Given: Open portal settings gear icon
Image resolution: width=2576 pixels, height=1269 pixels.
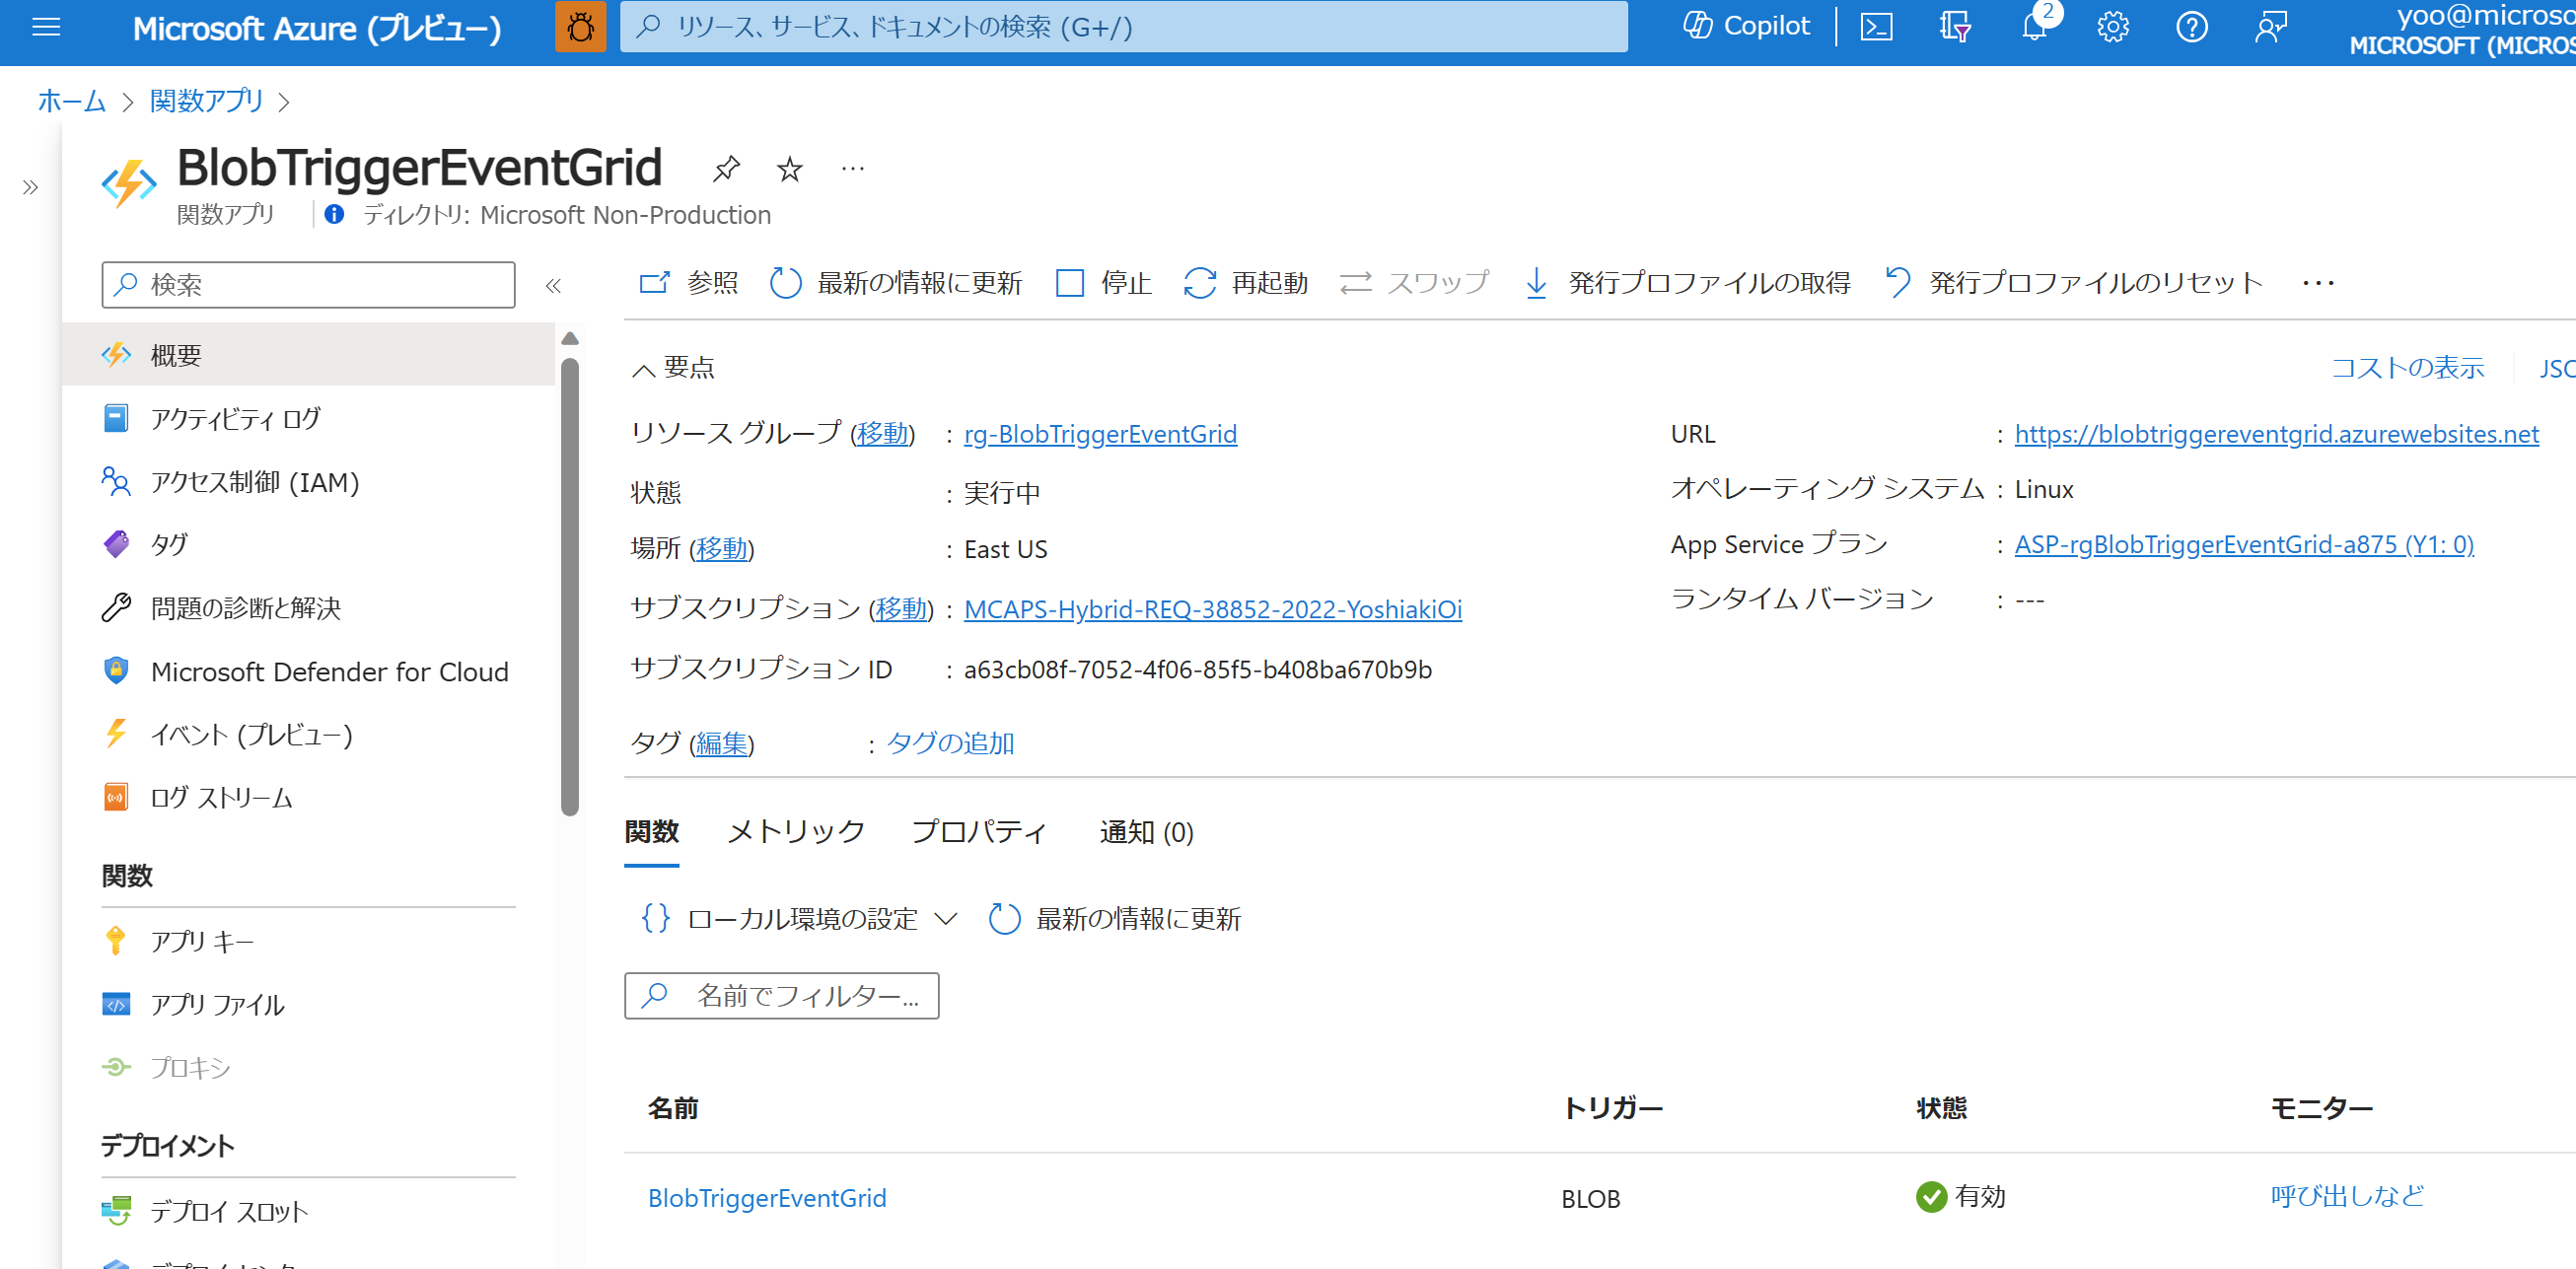Looking at the screenshot, I should 2112,27.
